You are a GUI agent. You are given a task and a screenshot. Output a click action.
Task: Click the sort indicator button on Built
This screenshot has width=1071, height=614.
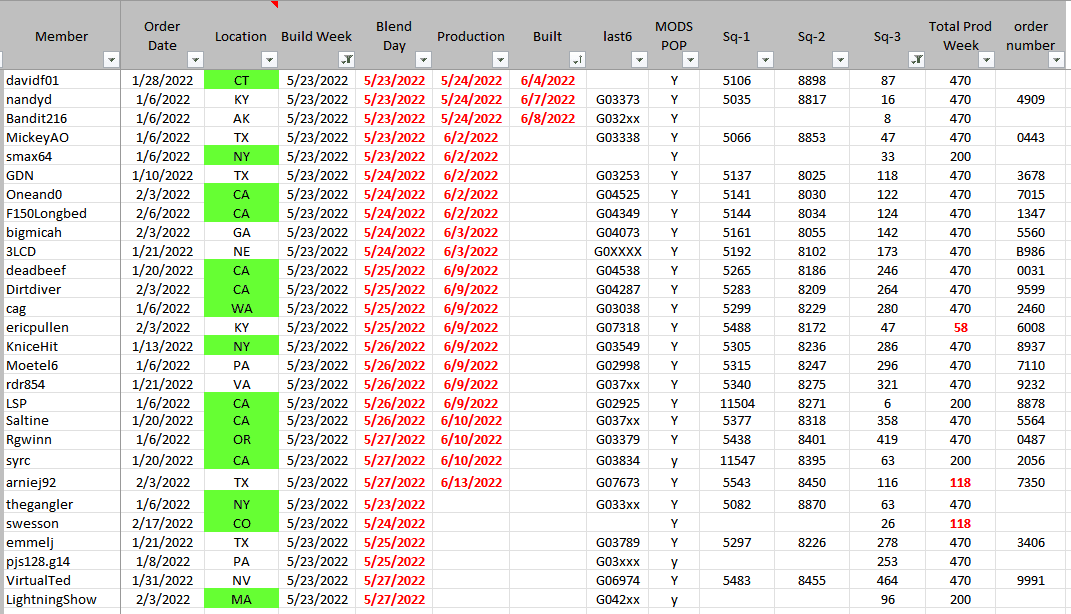(x=577, y=60)
